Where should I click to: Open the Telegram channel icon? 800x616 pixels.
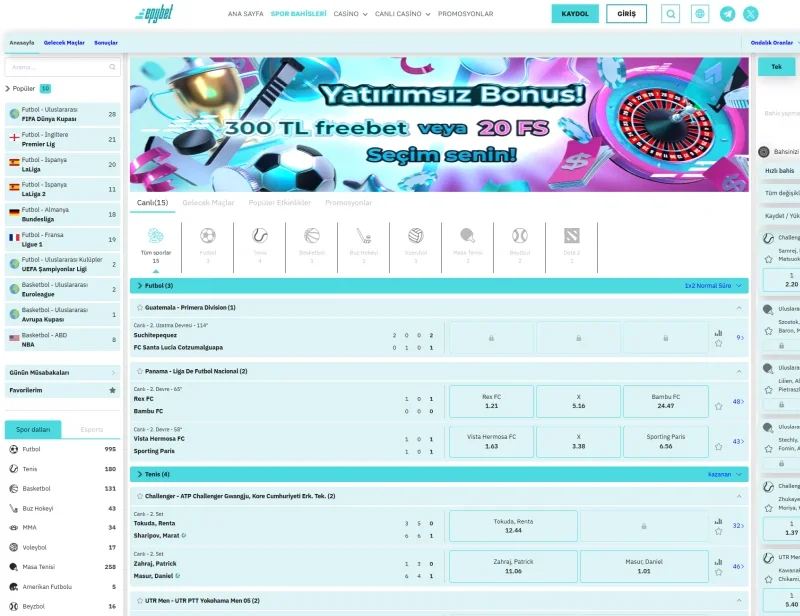click(x=728, y=14)
